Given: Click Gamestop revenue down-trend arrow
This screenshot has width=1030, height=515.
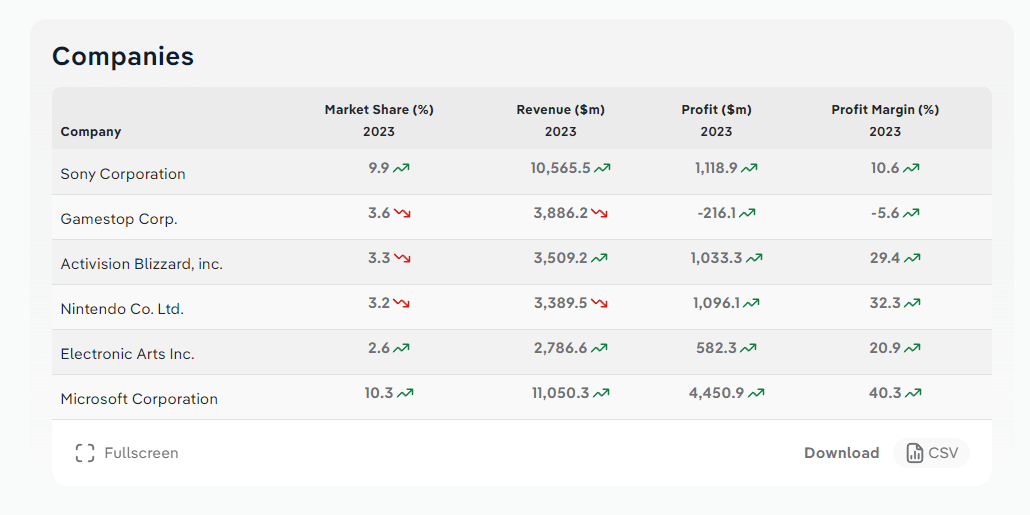Looking at the screenshot, I should click(600, 214).
